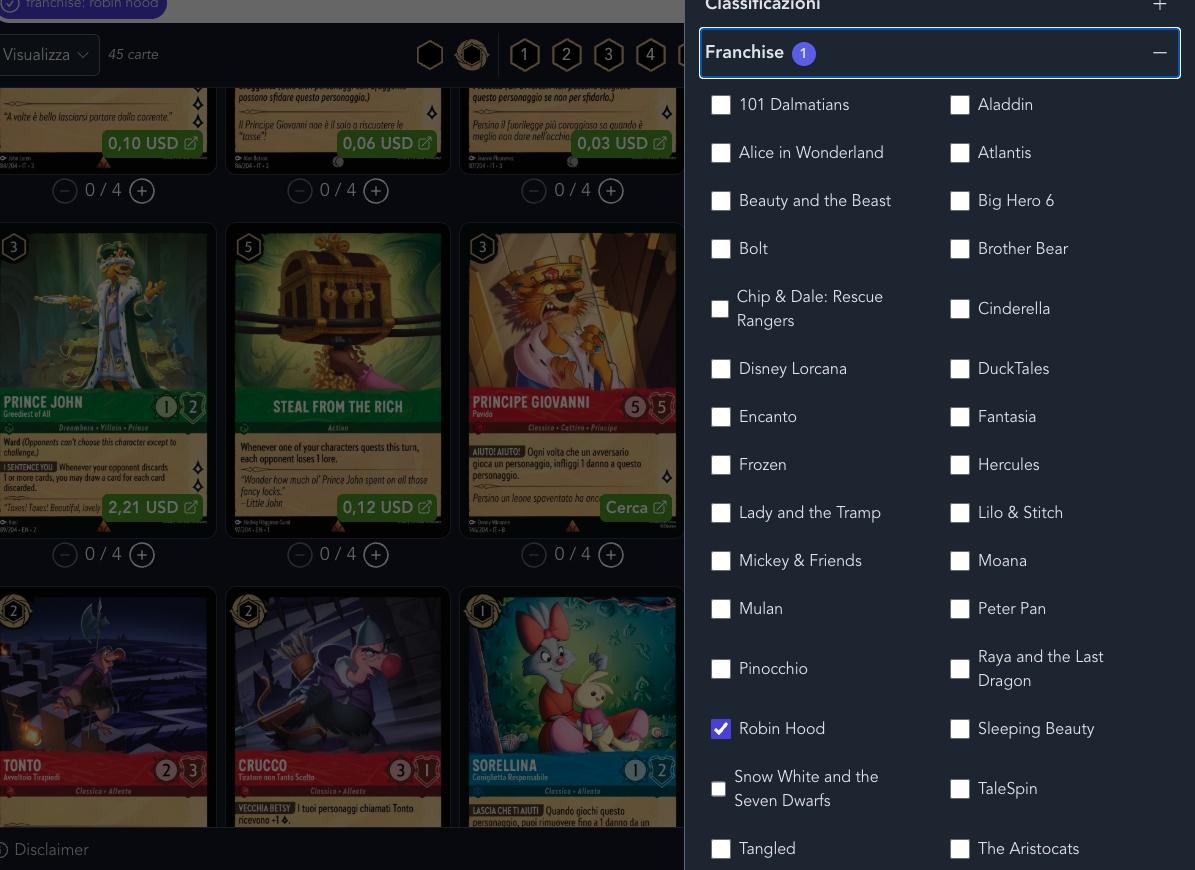Click the ink cost 1 hexagon filter

click(x=524, y=55)
